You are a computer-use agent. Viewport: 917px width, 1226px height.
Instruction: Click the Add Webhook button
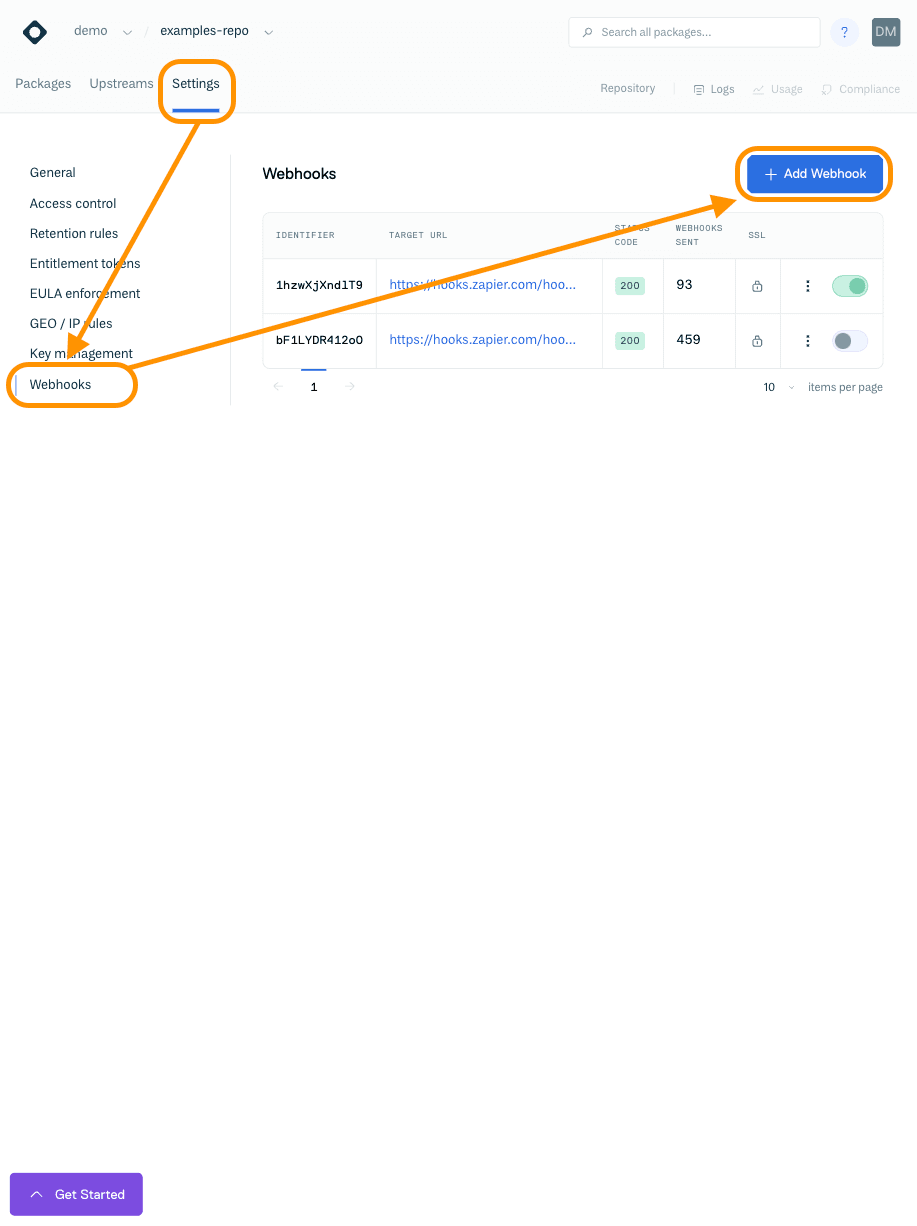[814, 174]
